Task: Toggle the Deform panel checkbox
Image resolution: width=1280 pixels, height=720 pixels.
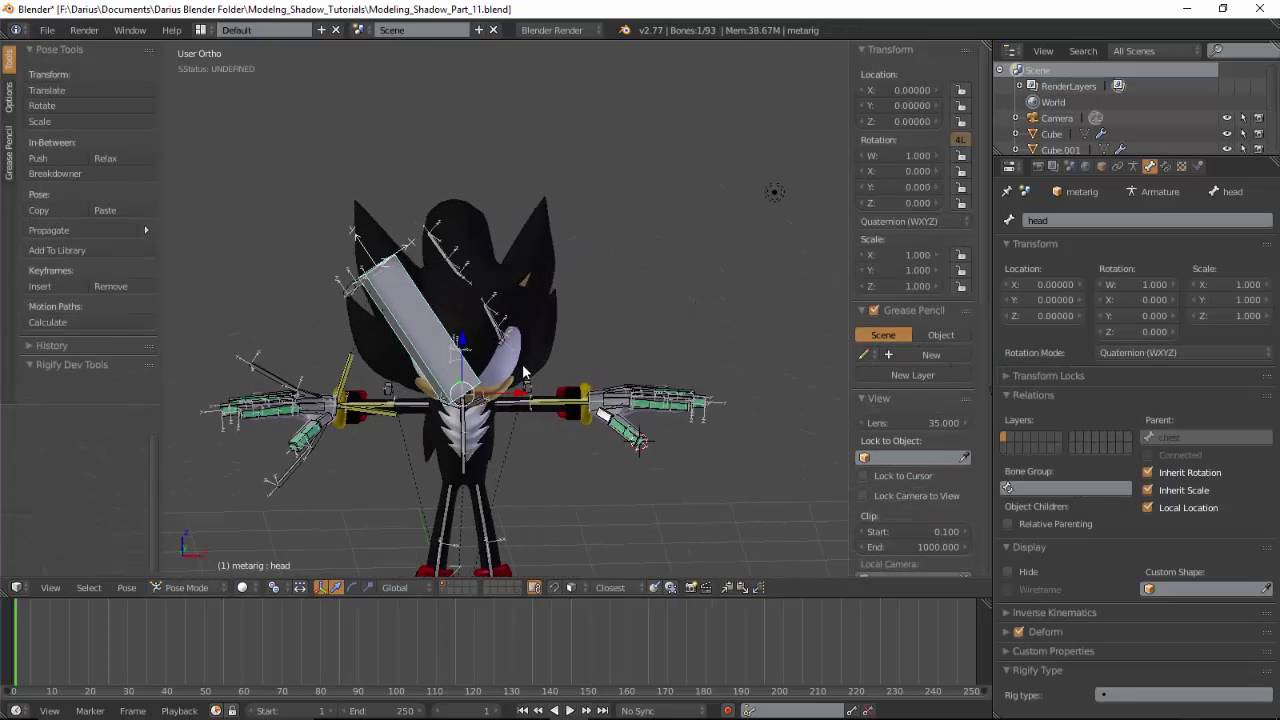Action: 1019,632
